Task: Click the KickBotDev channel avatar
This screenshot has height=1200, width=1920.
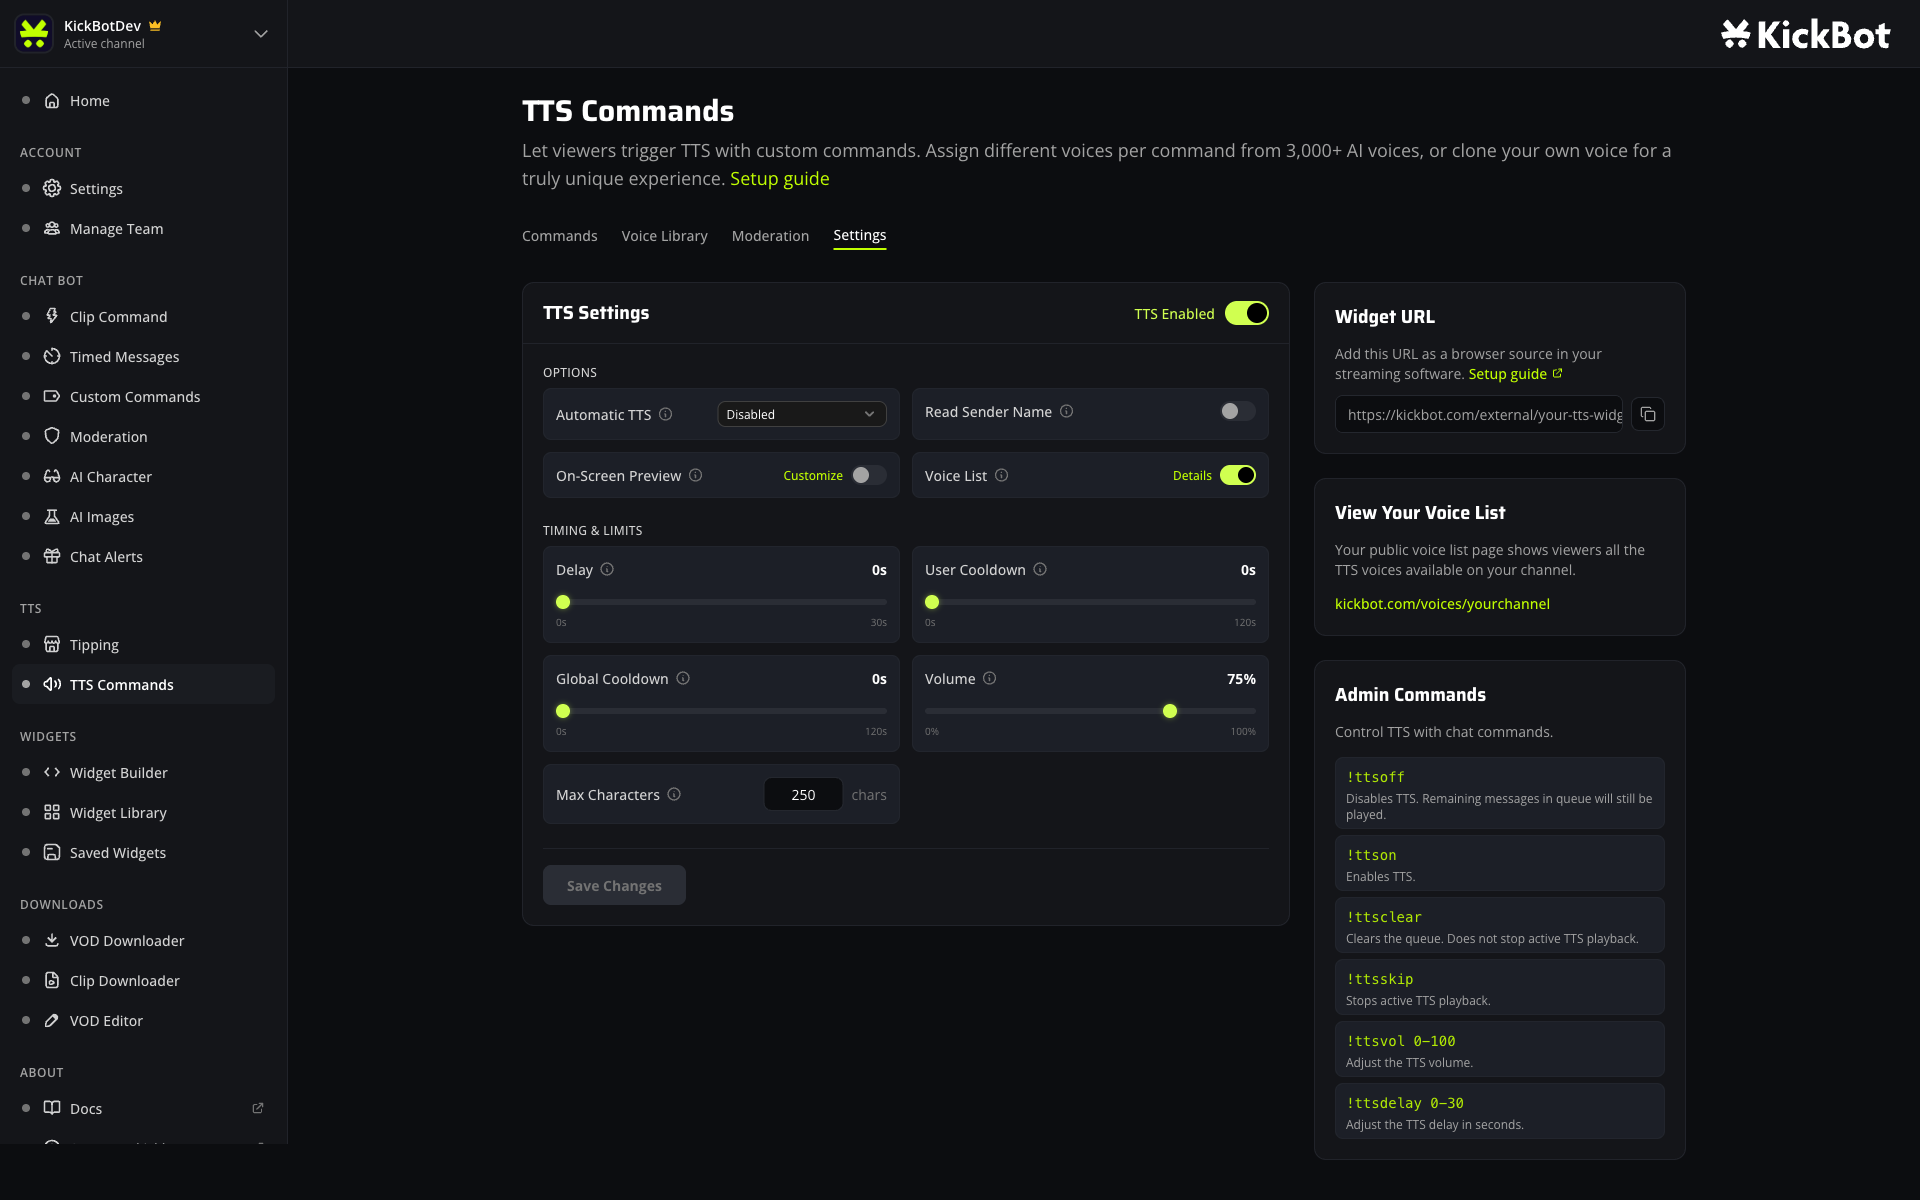Action: pos(34,34)
